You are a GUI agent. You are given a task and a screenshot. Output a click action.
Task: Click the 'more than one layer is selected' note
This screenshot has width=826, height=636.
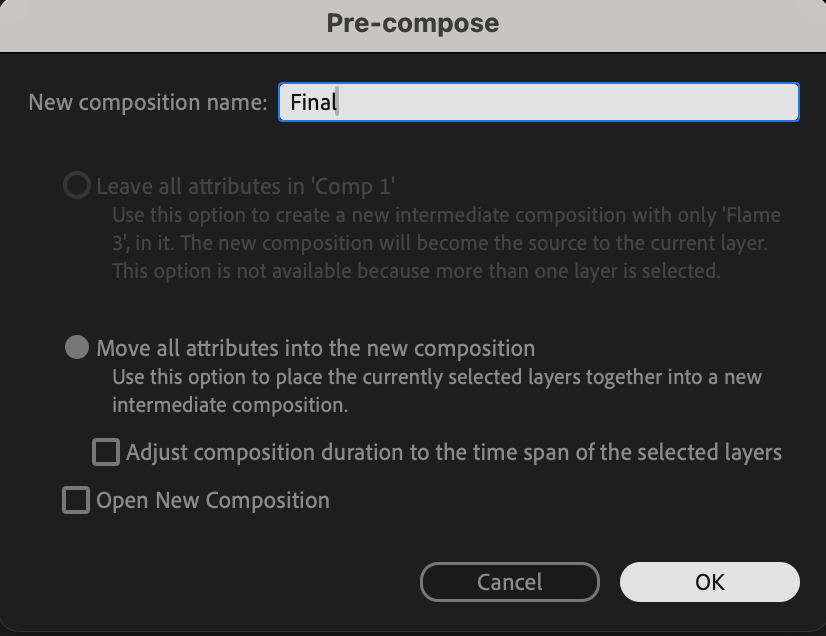[x=560, y=271]
